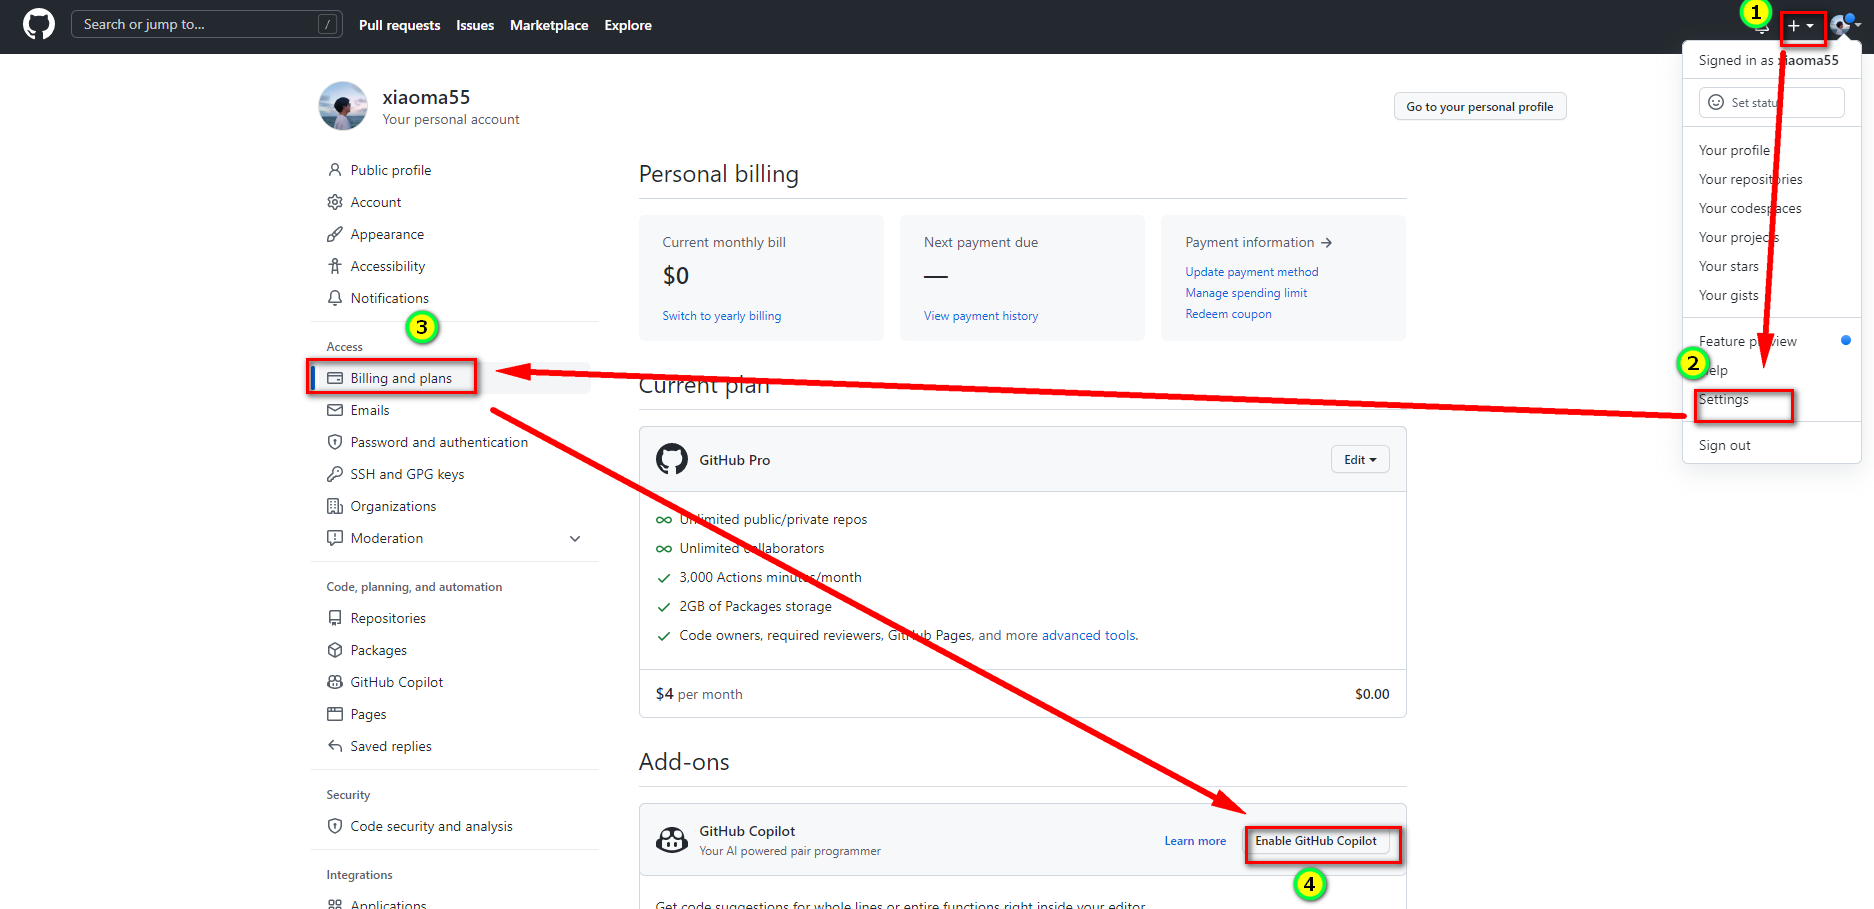Open the Update payment method link

tap(1251, 272)
